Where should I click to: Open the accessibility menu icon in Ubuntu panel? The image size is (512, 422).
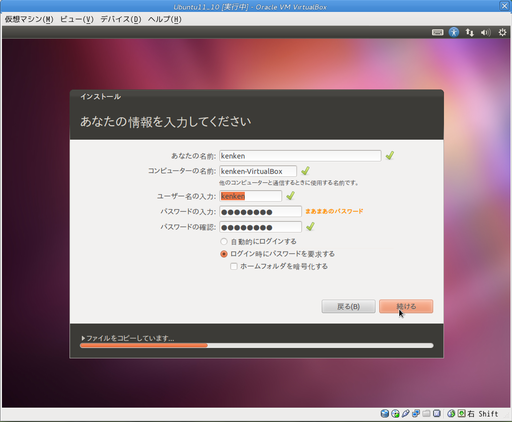click(454, 32)
